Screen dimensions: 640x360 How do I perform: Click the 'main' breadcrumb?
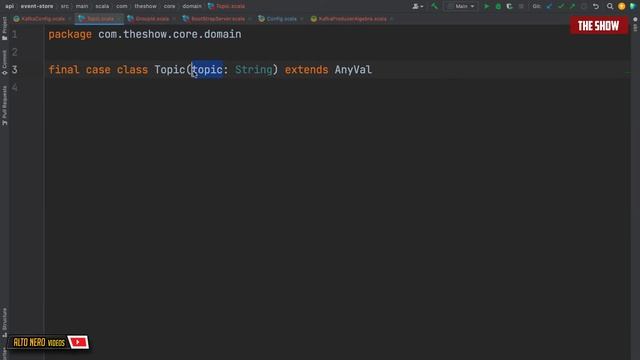point(82,6)
